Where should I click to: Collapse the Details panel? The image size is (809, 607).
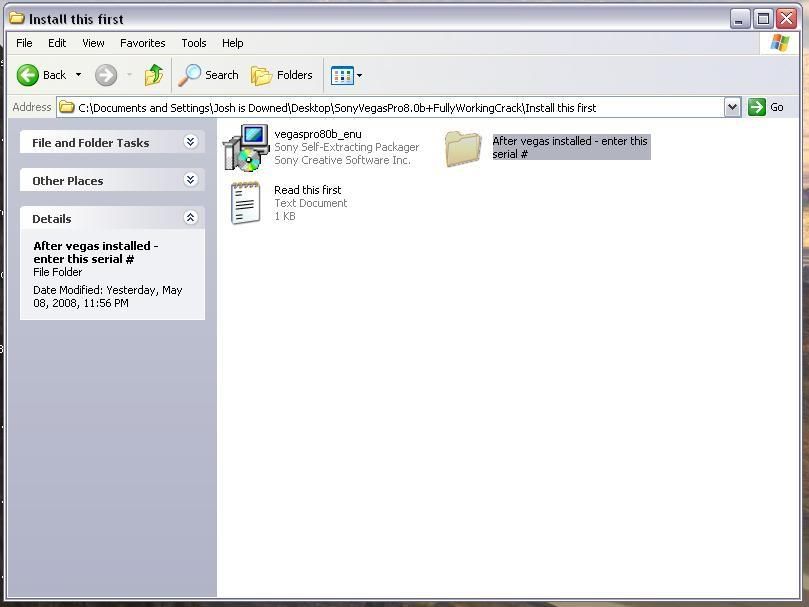coord(190,217)
